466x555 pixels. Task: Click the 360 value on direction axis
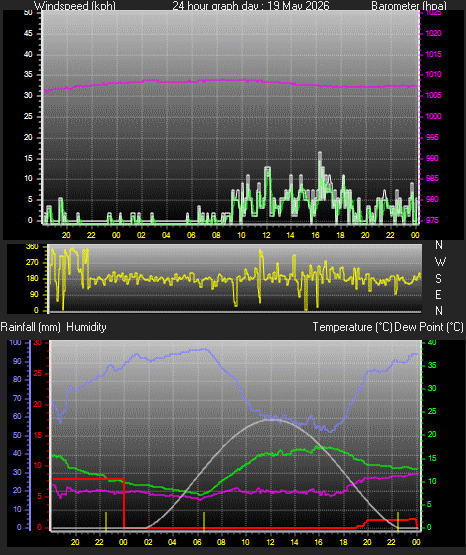point(32,247)
